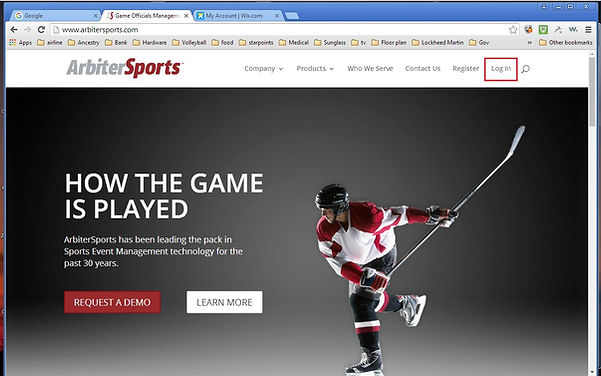This screenshot has width=601, height=376.
Task: Open the Sunglass bookmarks folder
Action: point(330,43)
